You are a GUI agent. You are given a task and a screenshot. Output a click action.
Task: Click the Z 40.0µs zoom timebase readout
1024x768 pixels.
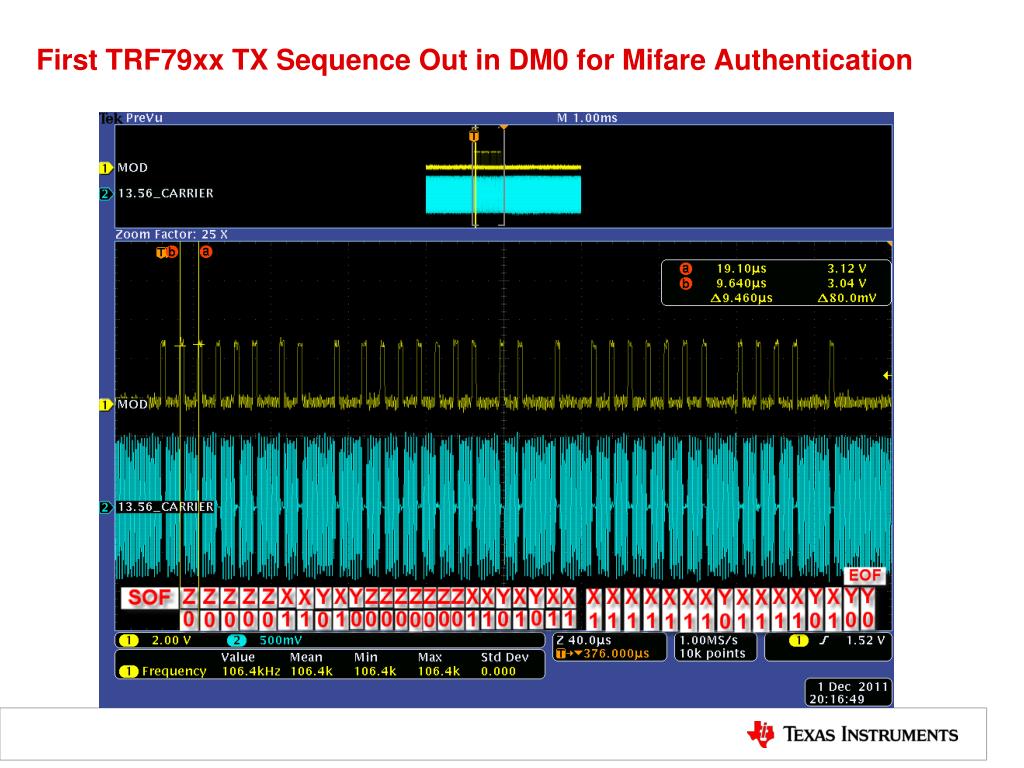coord(583,641)
